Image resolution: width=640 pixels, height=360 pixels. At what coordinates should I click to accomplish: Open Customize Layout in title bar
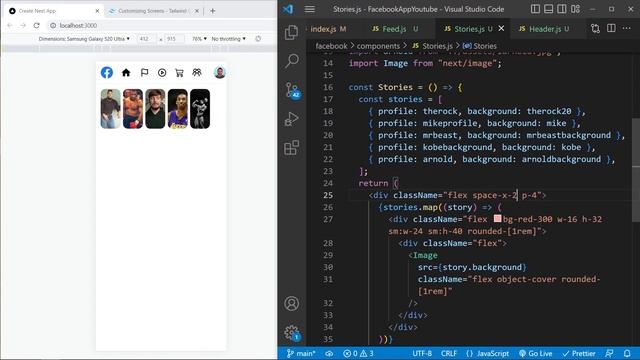576,9
